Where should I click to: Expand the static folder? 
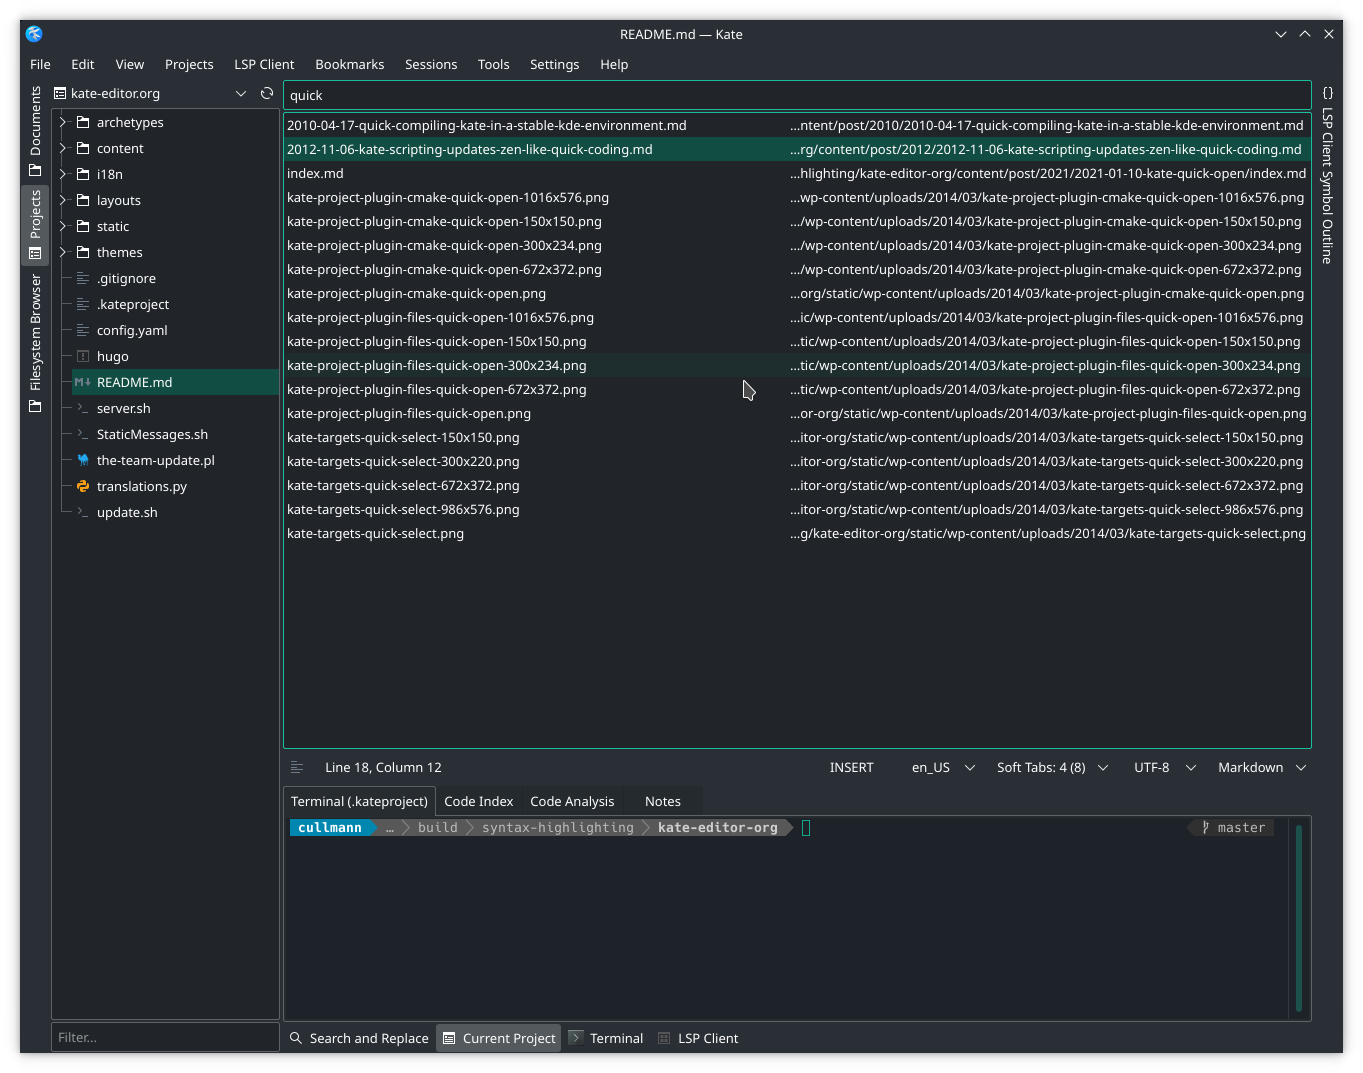point(62,226)
